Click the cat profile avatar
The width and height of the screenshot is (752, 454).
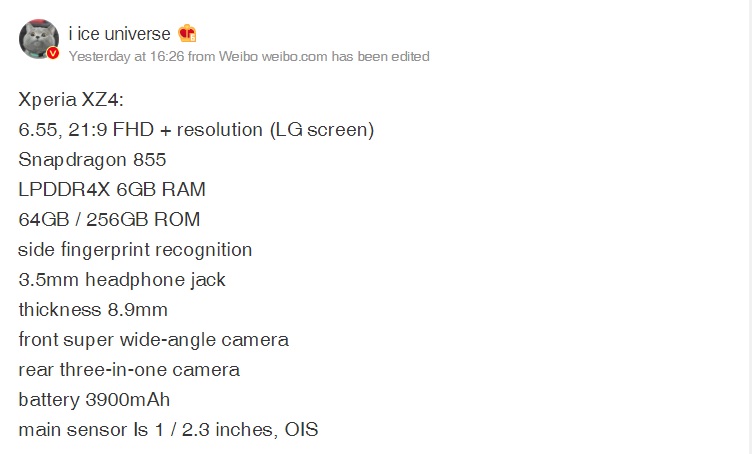point(38,40)
